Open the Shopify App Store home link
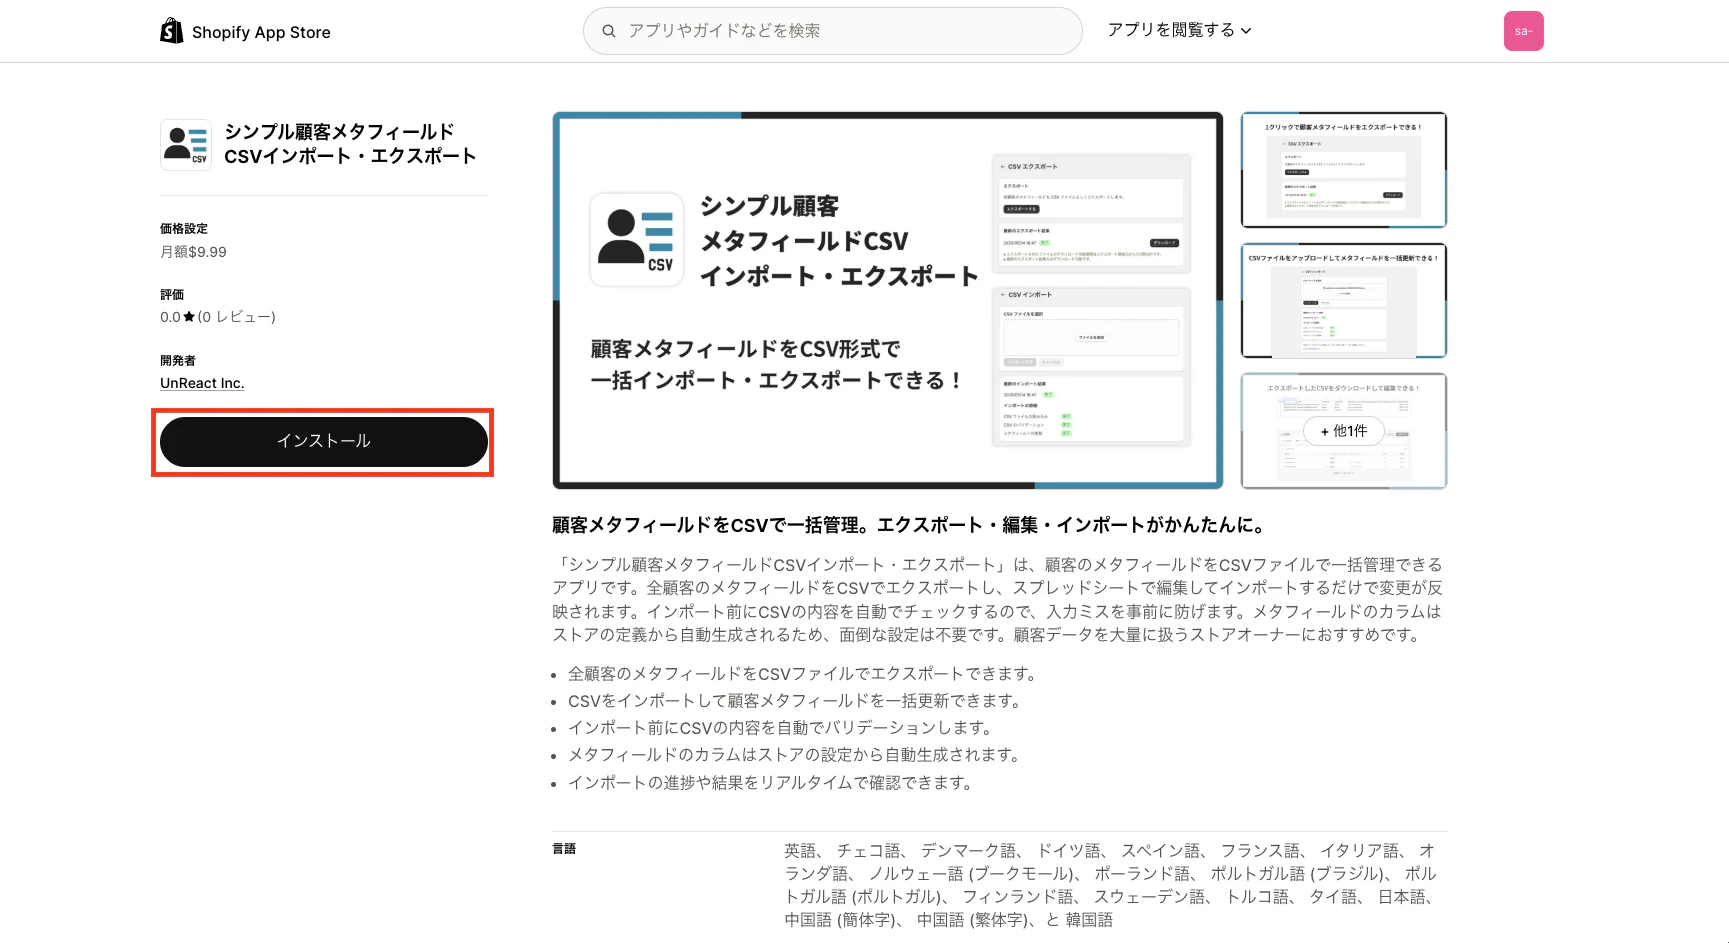The height and width of the screenshot is (943, 1729). point(245,32)
